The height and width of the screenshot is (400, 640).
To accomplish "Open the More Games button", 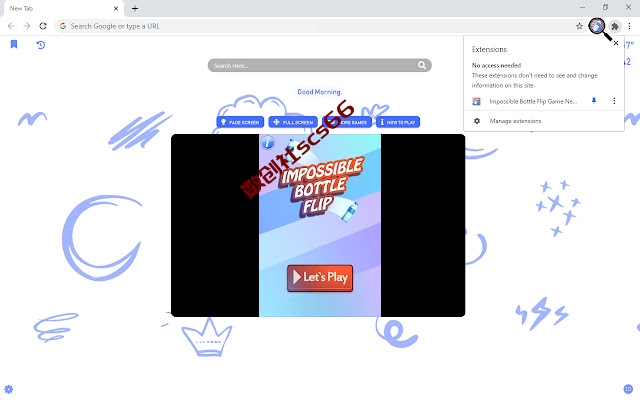I will (x=347, y=122).
